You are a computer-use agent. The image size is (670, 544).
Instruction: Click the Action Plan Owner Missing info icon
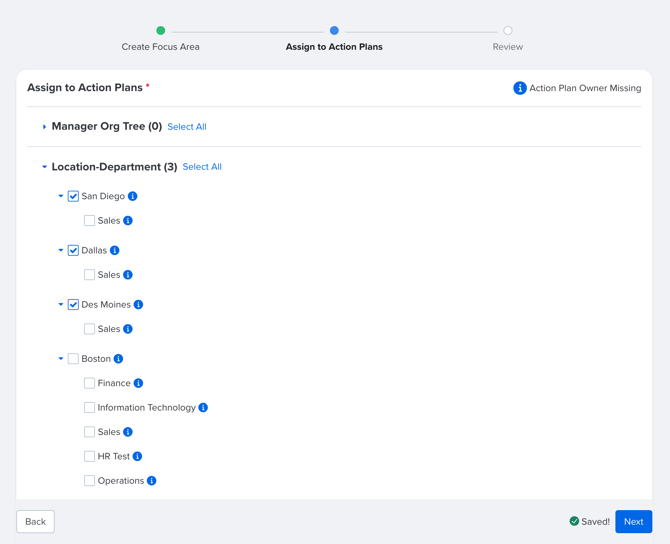click(520, 88)
